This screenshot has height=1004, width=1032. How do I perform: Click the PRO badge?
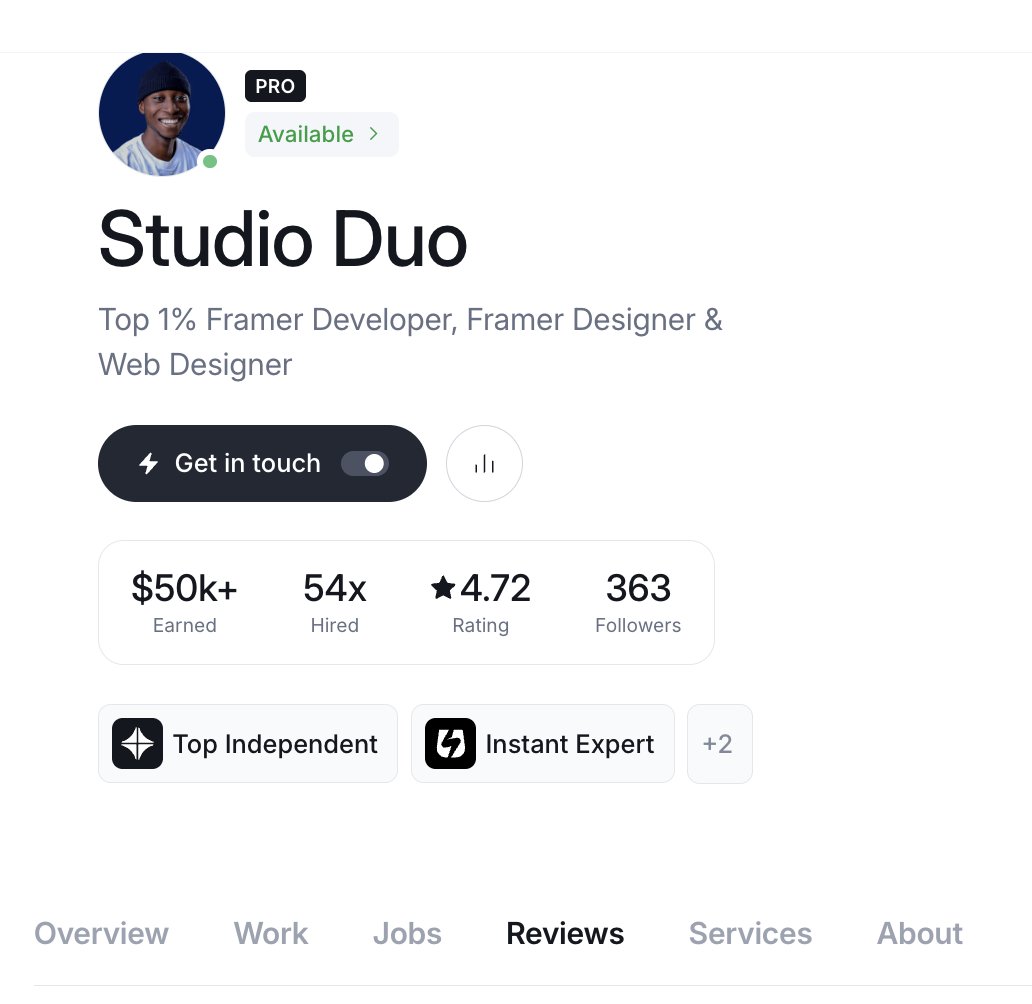275,86
